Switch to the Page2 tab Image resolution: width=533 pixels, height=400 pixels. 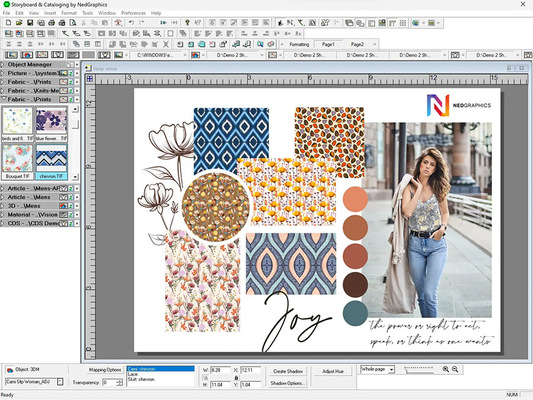point(357,44)
